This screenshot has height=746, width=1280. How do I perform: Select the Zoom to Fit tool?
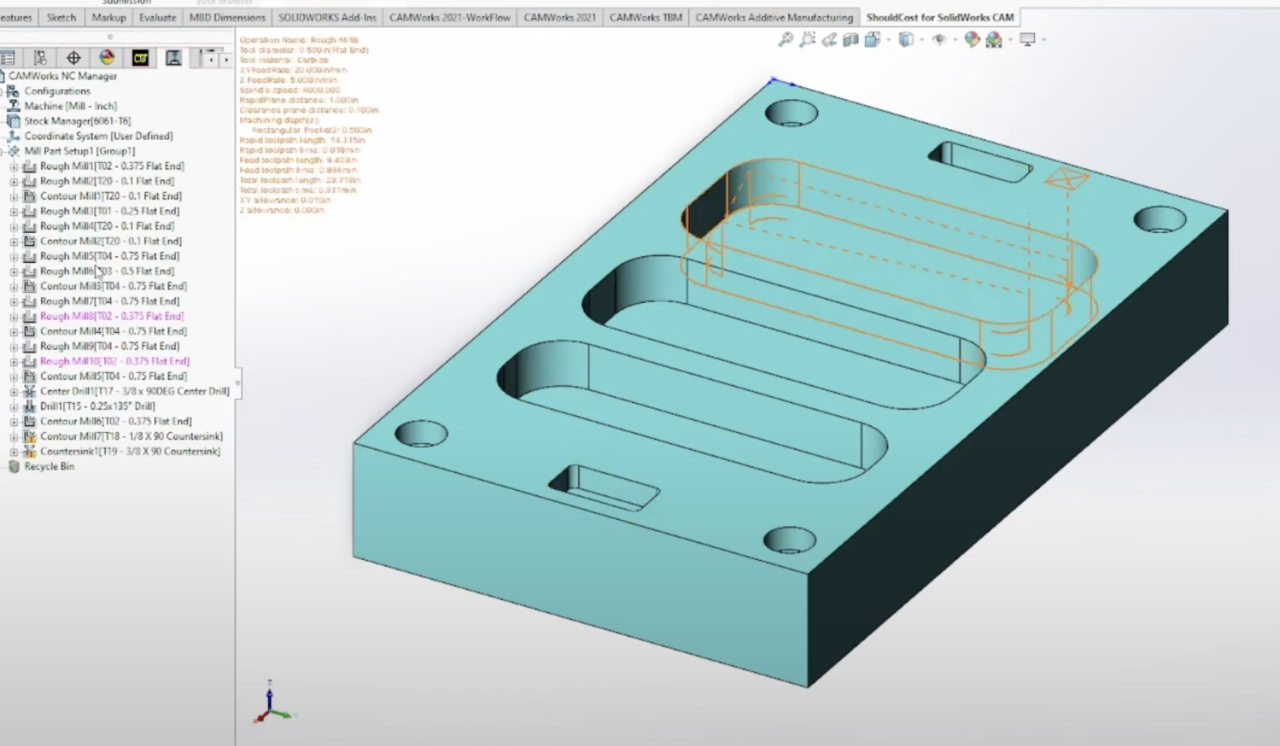785,39
